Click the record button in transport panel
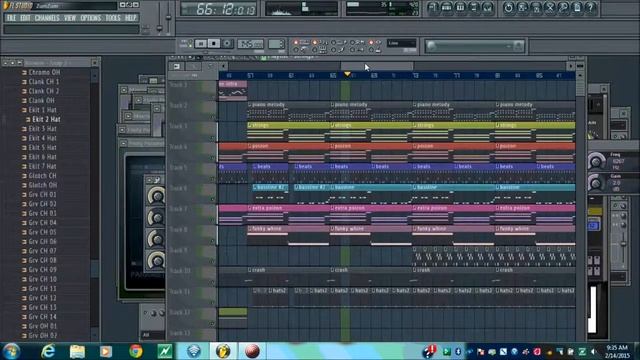640x360 pixels. point(227,43)
